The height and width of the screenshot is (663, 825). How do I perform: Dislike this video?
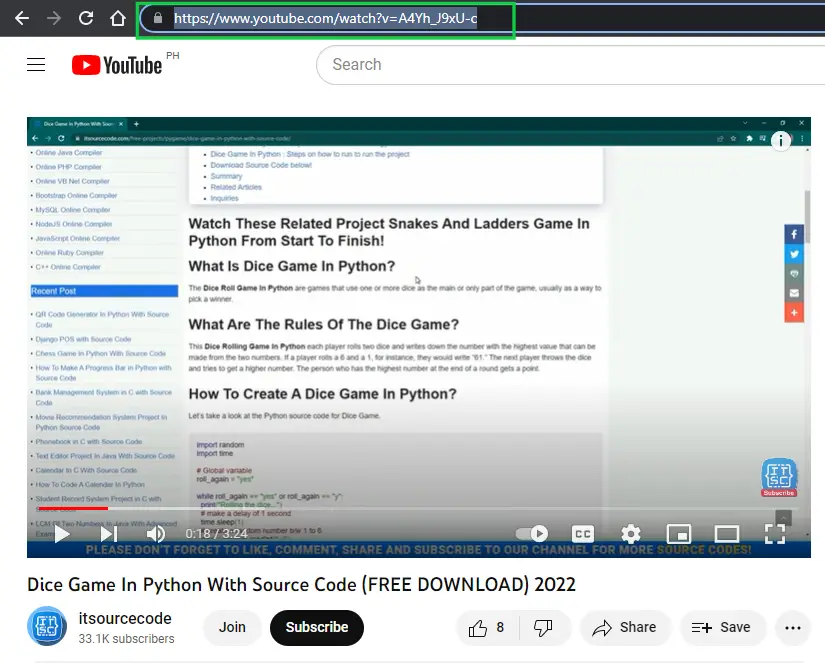544,628
